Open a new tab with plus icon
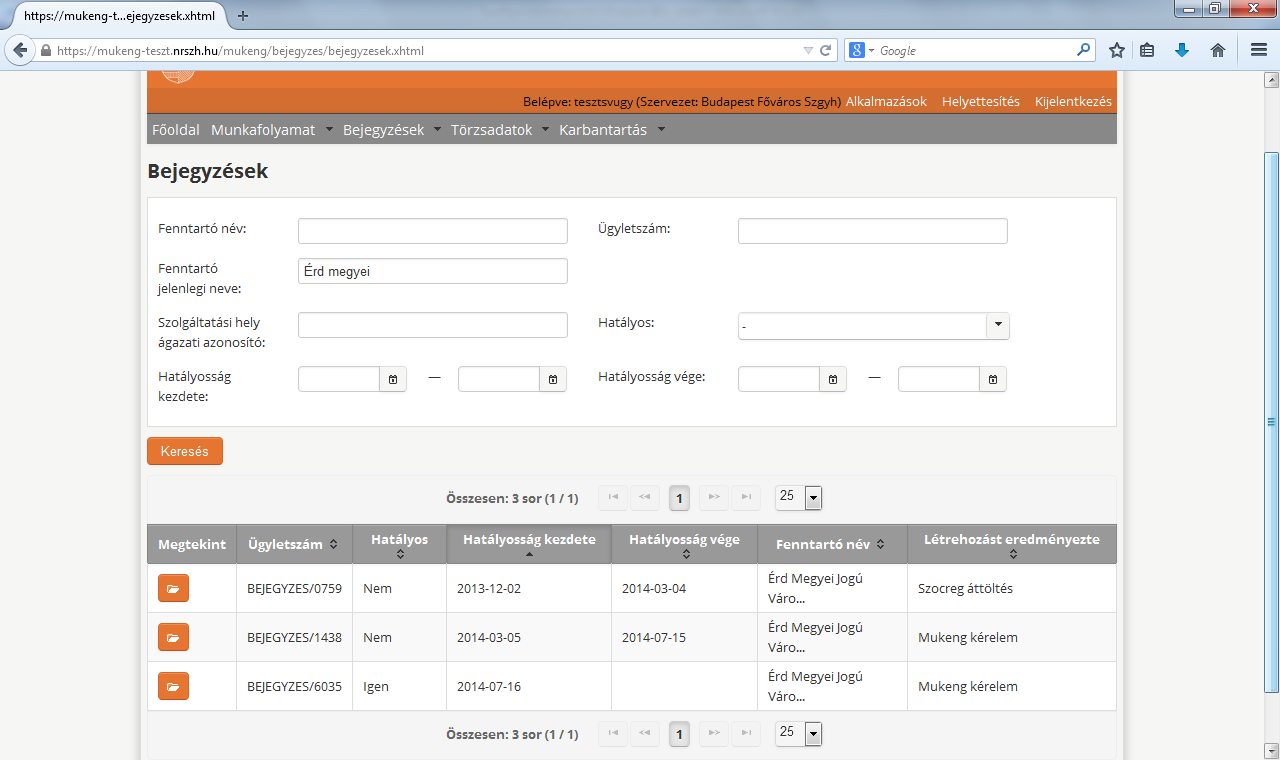Viewport: 1280px width, 760px height. coord(243,15)
